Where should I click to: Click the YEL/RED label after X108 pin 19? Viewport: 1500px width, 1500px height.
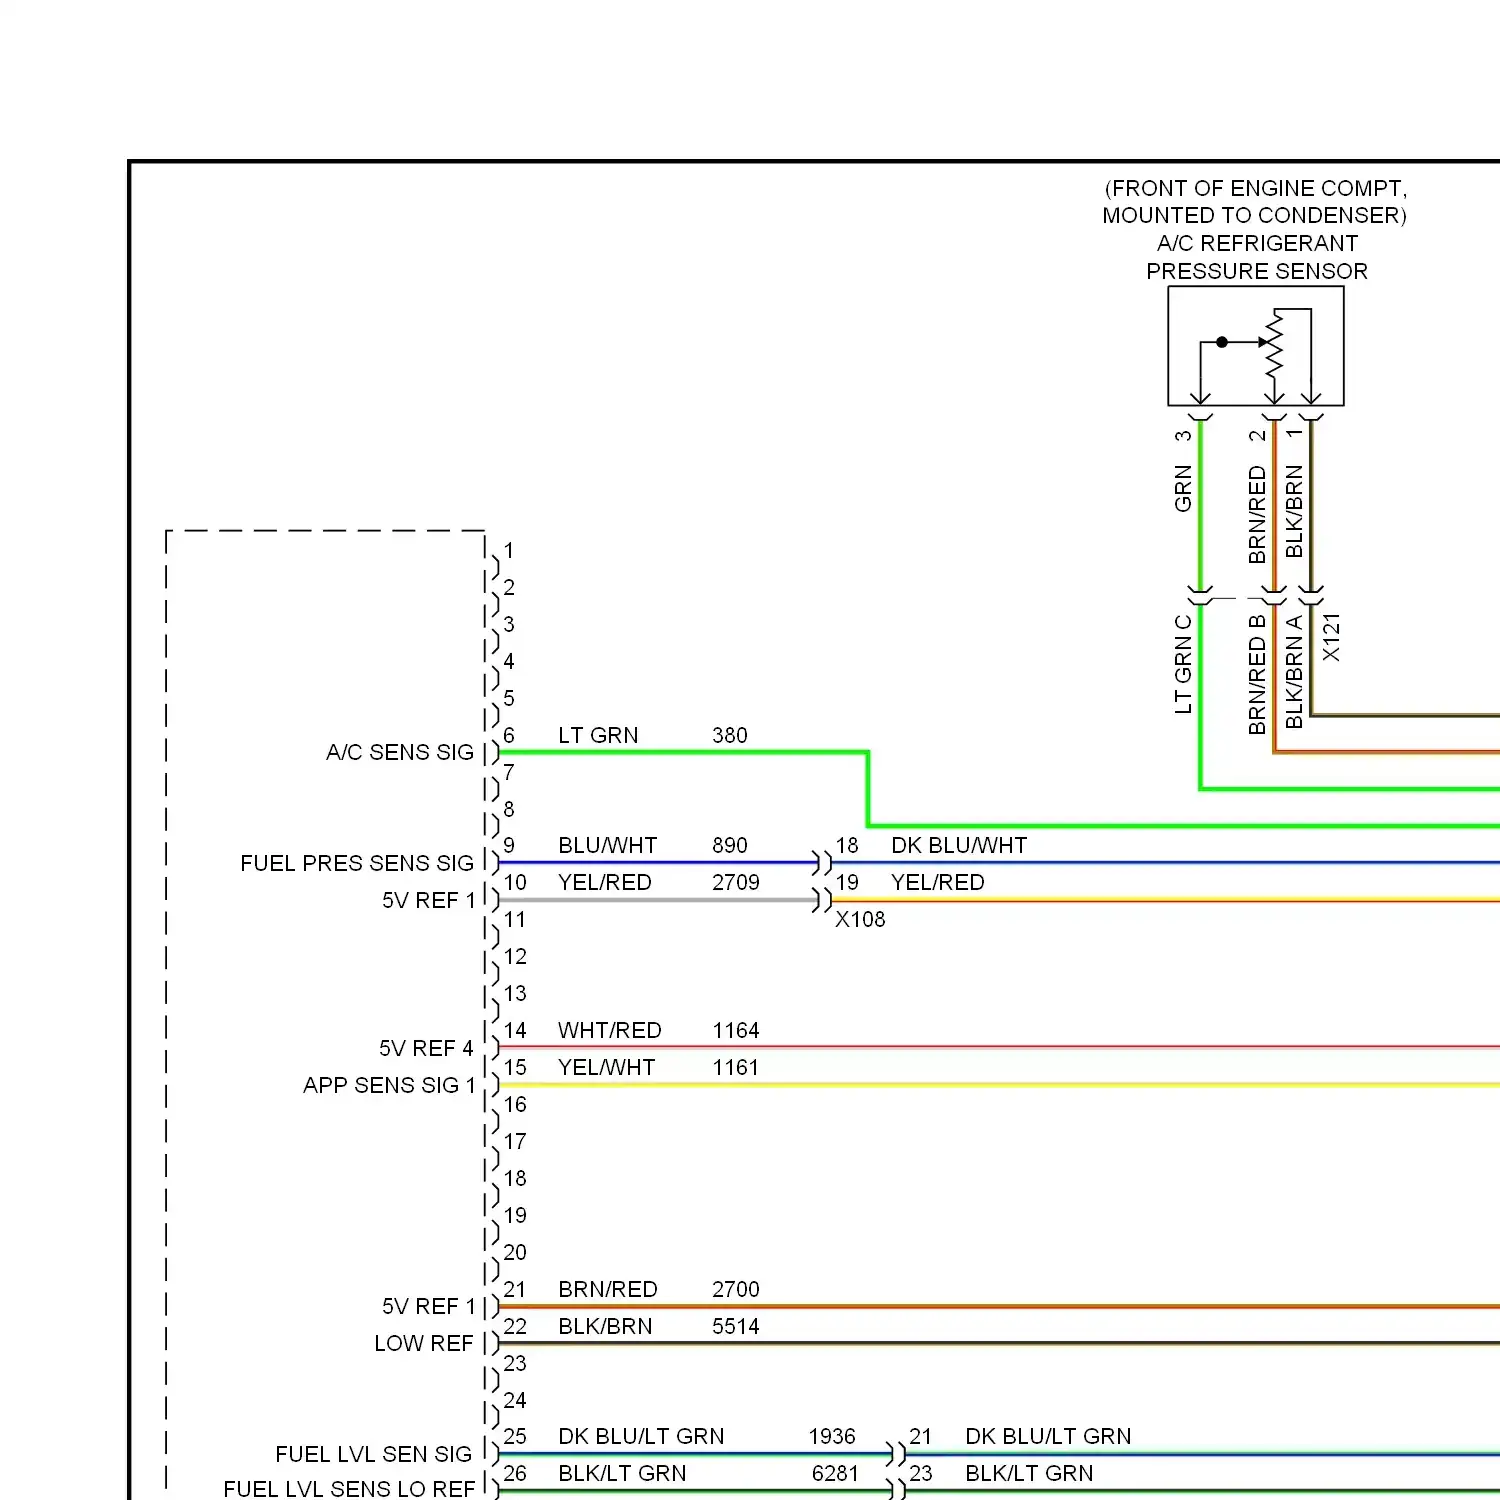938,882
